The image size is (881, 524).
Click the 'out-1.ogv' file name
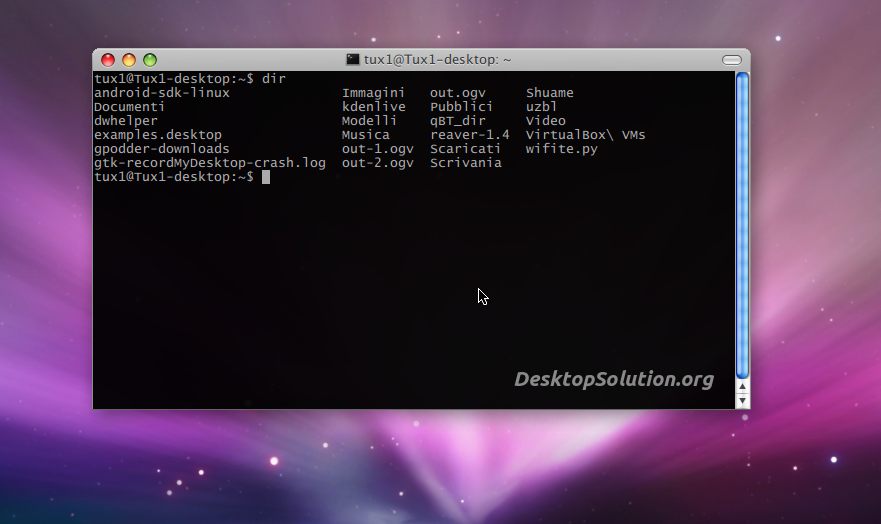click(x=378, y=149)
